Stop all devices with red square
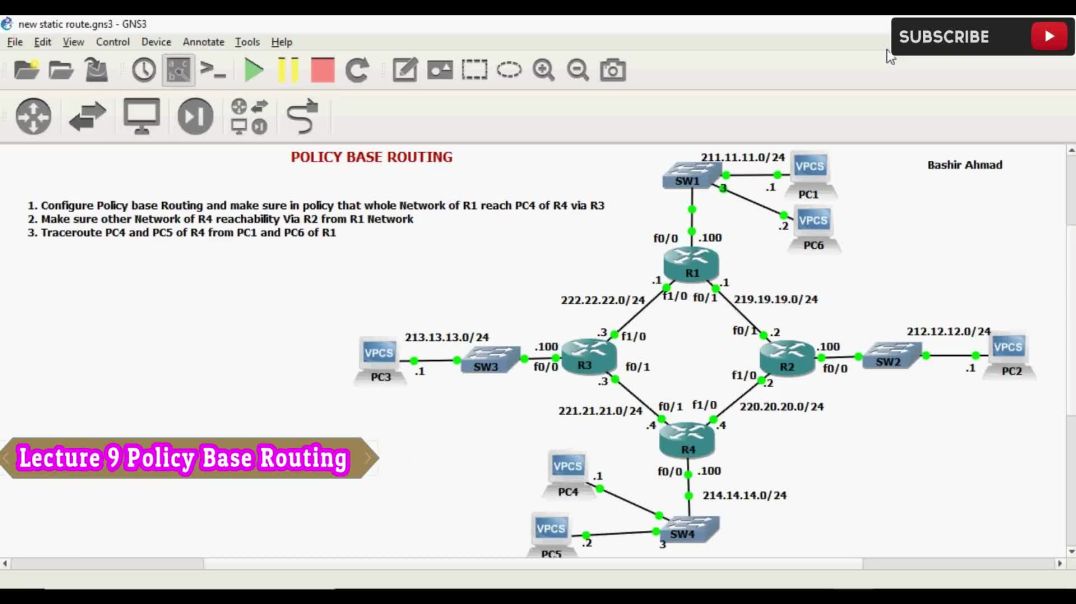The image size is (1076, 604). (323, 70)
